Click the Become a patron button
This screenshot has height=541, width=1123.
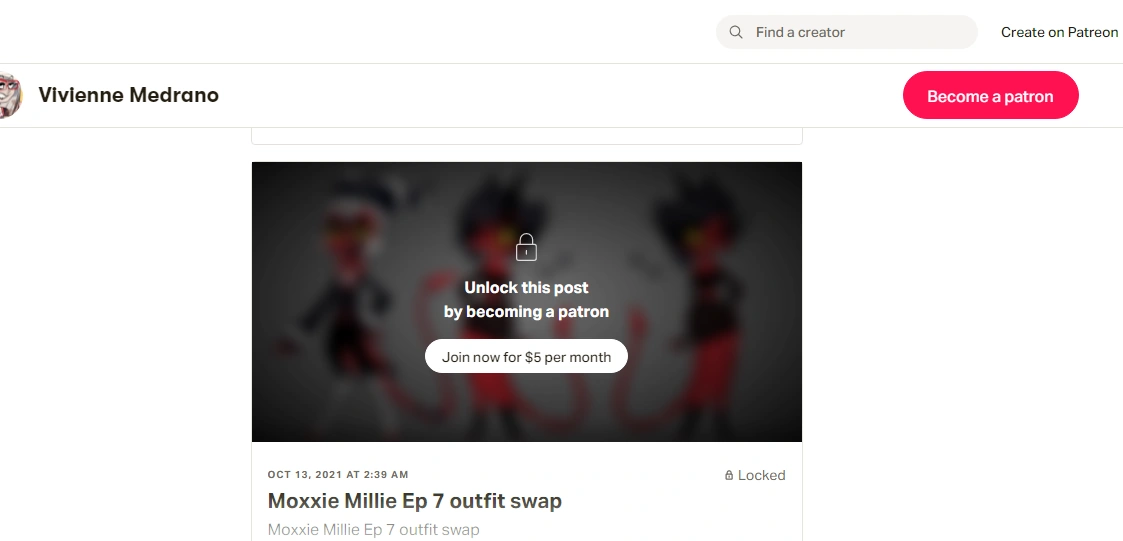(991, 95)
